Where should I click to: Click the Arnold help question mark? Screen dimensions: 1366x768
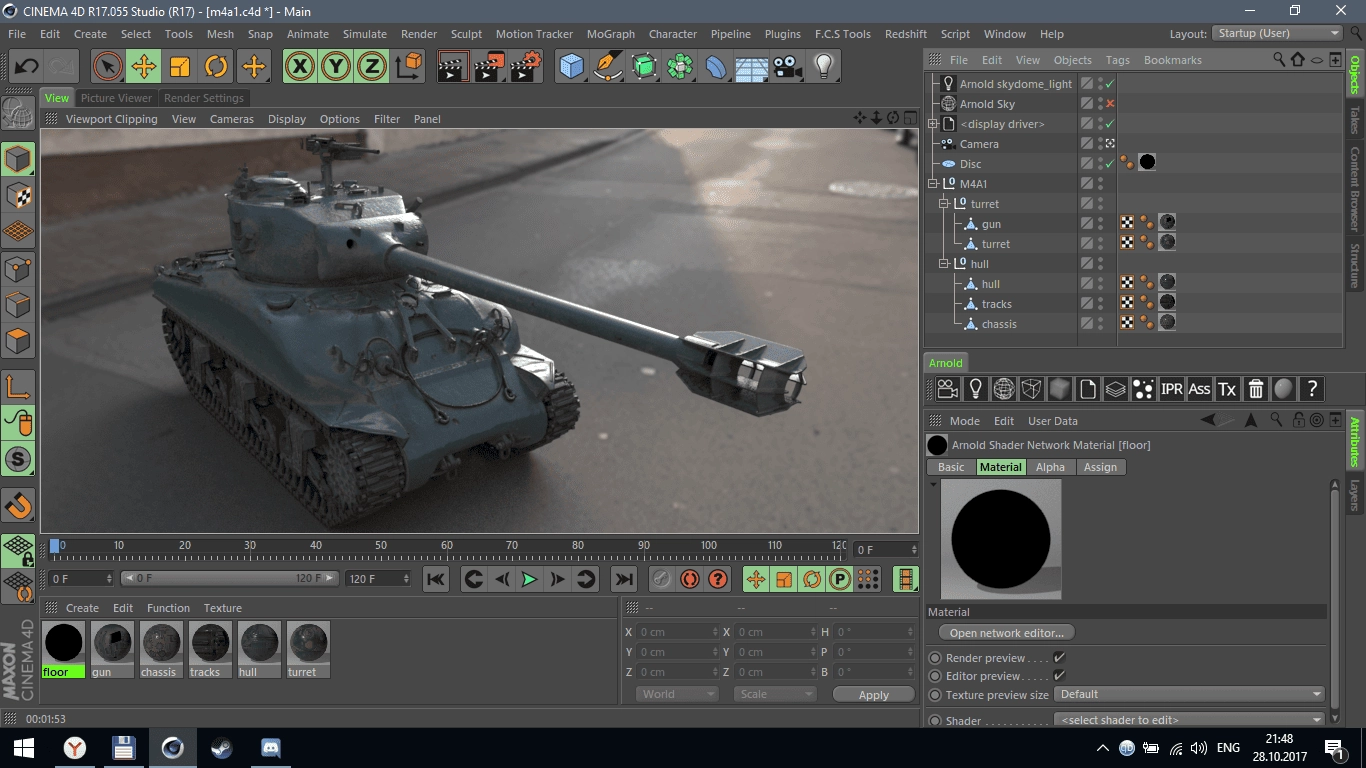[1312, 389]
